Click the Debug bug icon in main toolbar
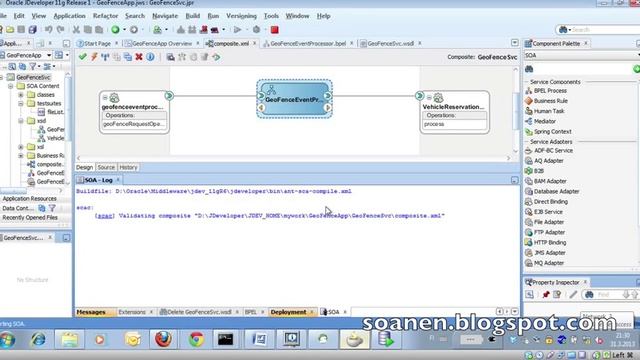The width and height of the screenshot is (640, 360). pyautogui.click(x=256, y=29)
